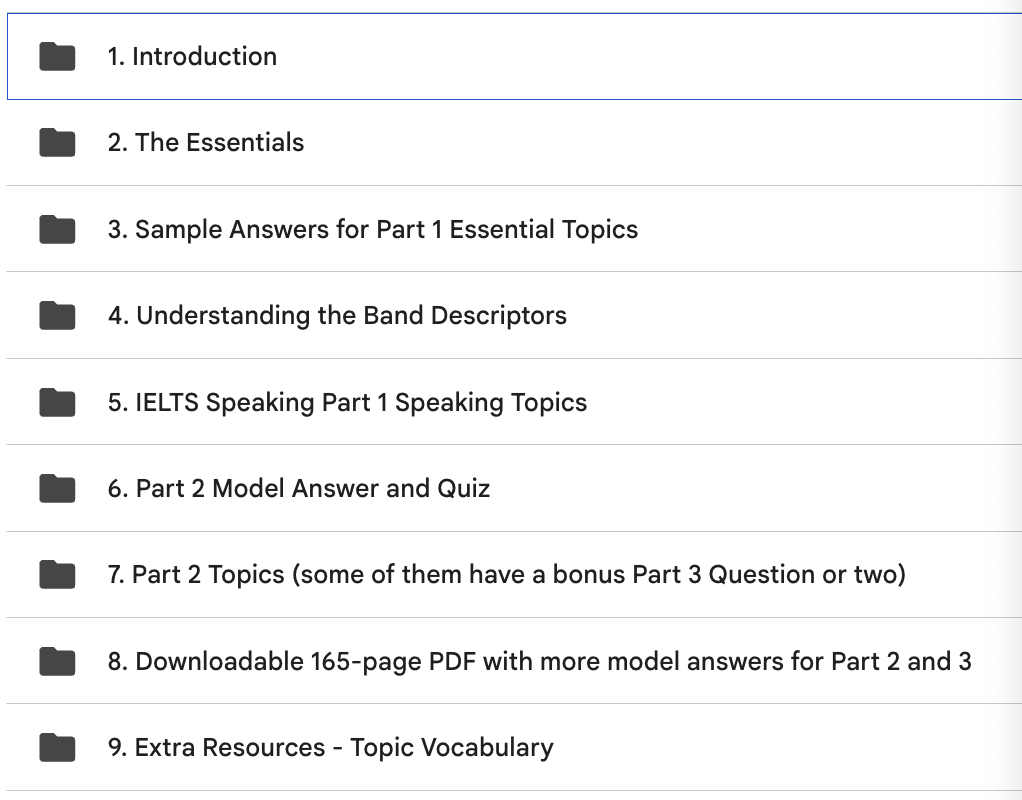
Task: Click the folder icon for Part 2 Model Answer
Action: click(x=58, y=489)
